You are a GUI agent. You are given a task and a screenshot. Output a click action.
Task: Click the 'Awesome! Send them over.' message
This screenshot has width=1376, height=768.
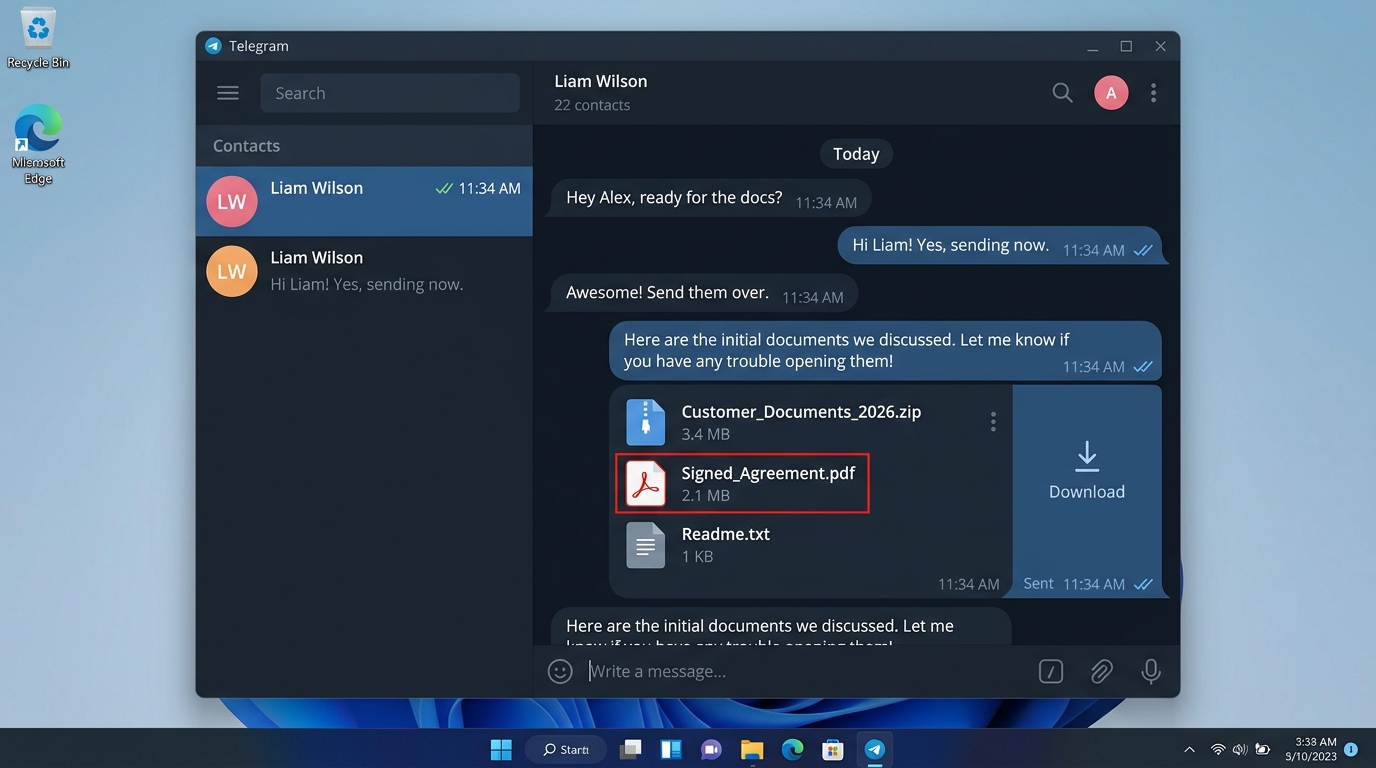point(704,294)
